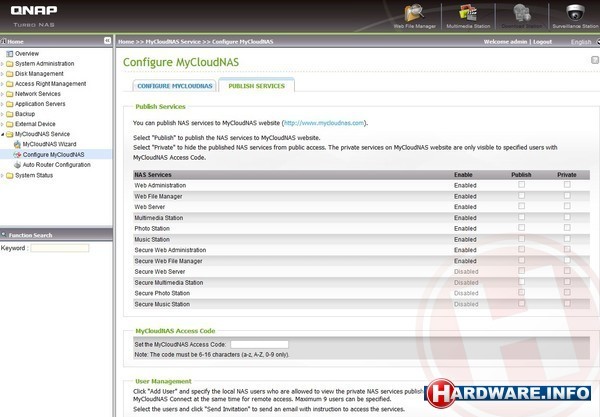
Task: Expand Network Services tree arrow
Action: (2, 94)
